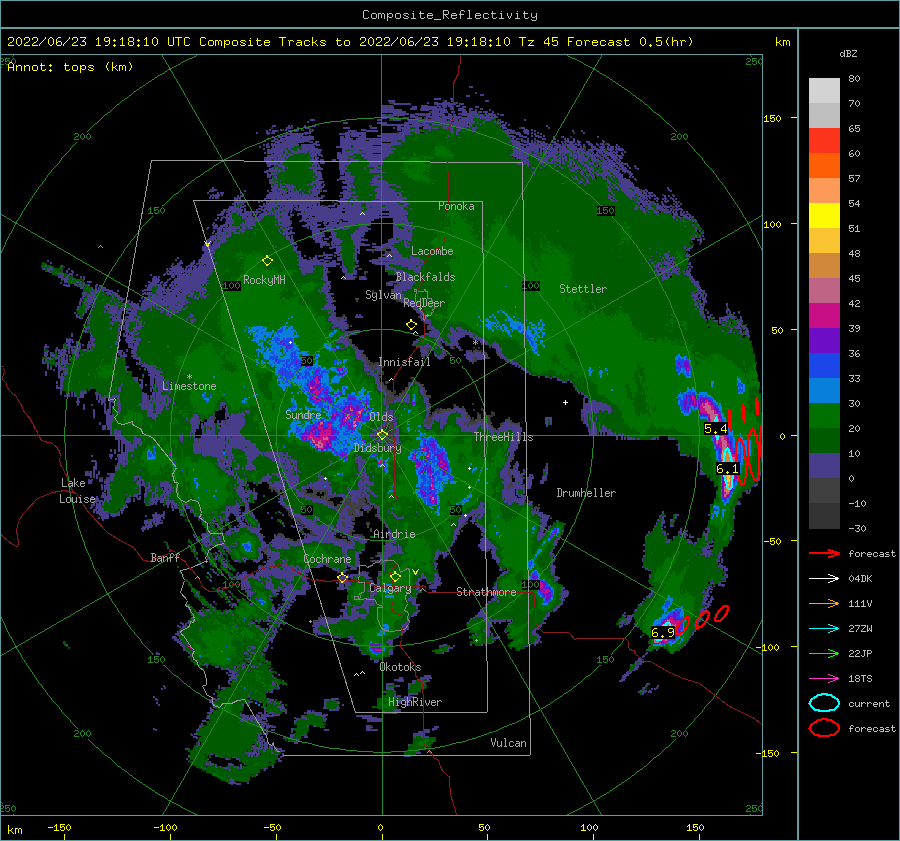900x841 pixels.
Task: Click the yellow diamond marker at Olds
Action: [x=382, y=435]
